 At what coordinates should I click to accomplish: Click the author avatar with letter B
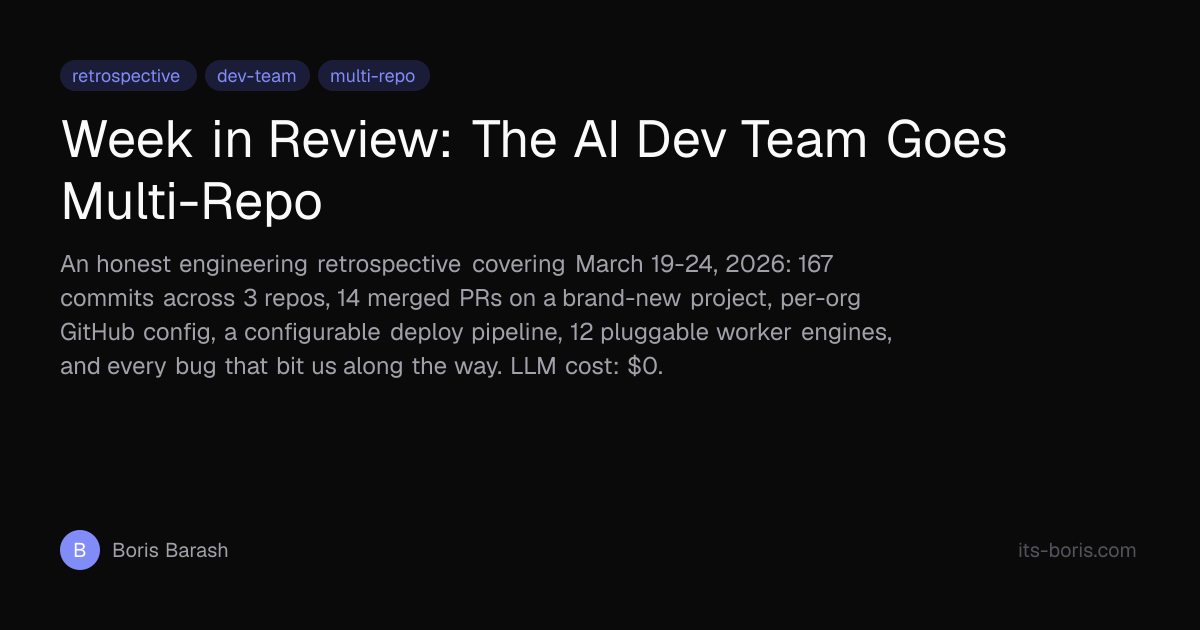80,550
